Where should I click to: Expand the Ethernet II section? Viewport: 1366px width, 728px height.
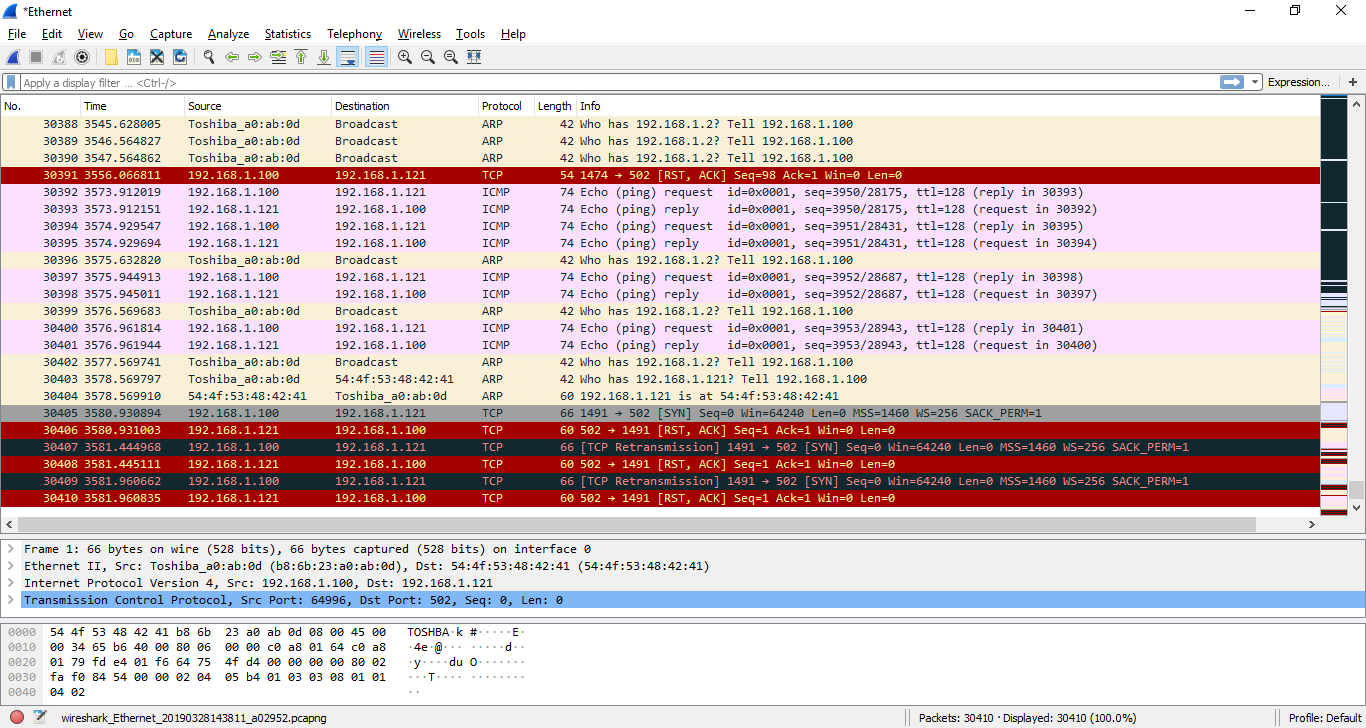pyautogui.click(x=10, y=566)
